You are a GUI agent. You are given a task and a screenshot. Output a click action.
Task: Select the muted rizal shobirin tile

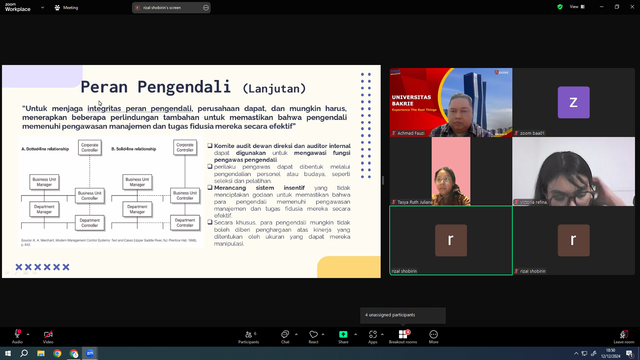pos(573,240)
